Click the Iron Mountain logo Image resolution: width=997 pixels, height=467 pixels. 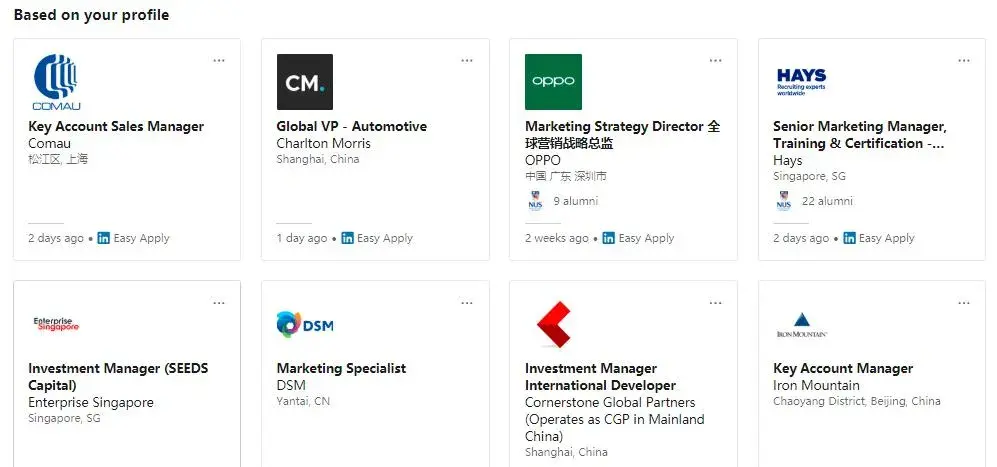click(801, 325)
